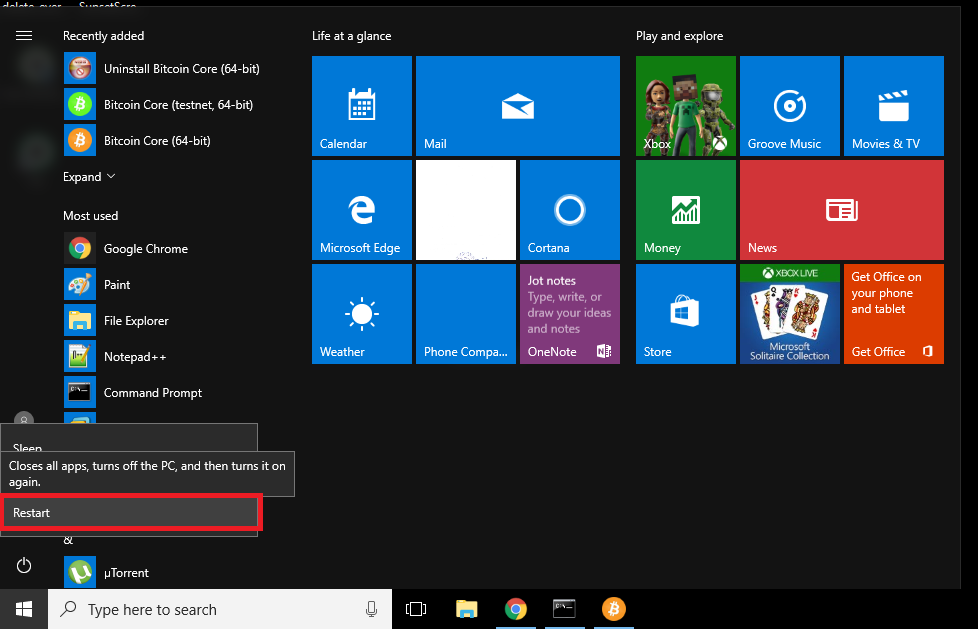Expand the Recently added list
Viewport: 978px width, 629px height.
tap(89, 177)
